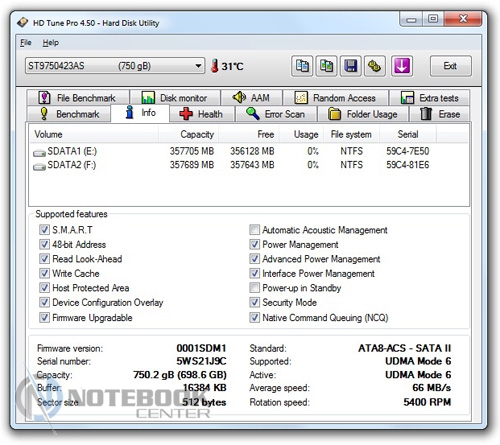Click the firmware version value 0001SDM1
This screenshot has width=500, height=445.
pos(201,348)
